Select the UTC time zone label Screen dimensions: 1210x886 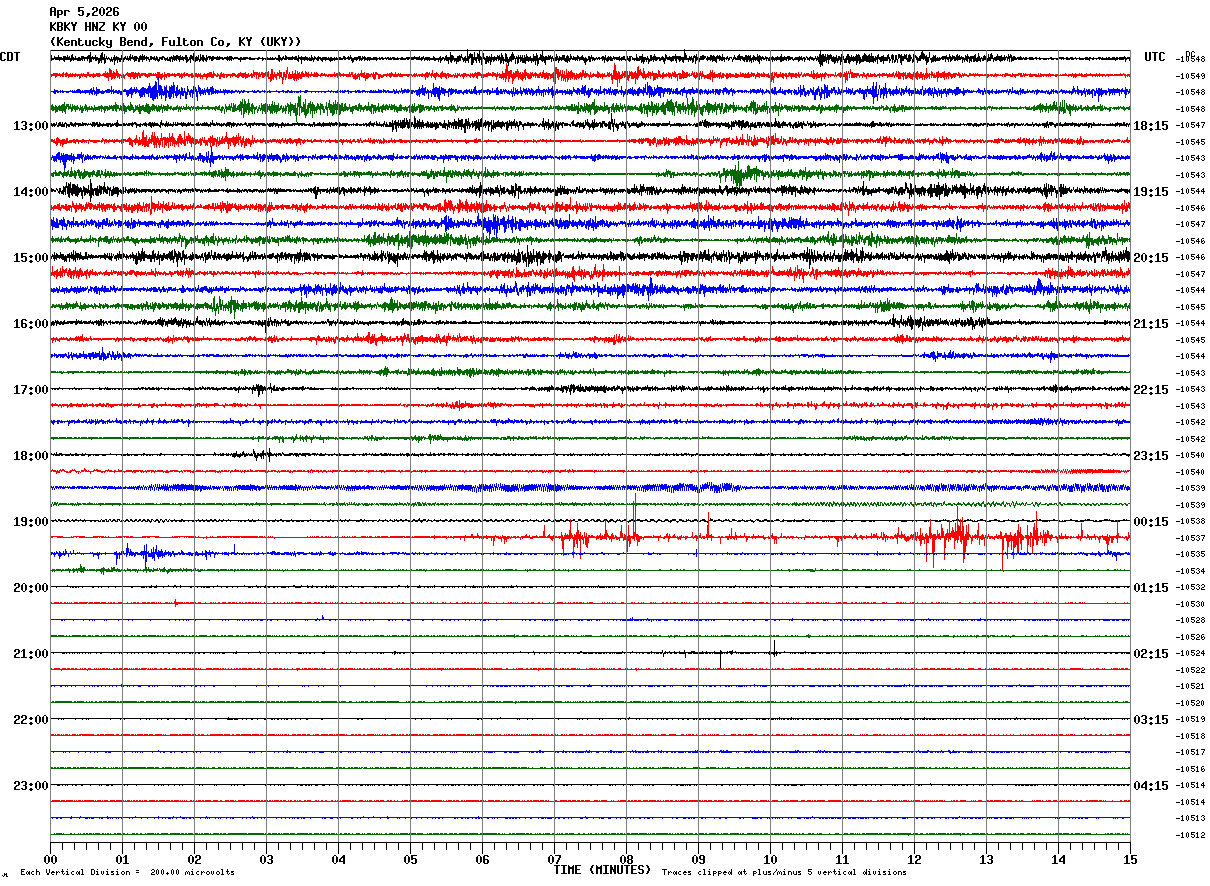pyautogui.click(x=1155, y=57)
